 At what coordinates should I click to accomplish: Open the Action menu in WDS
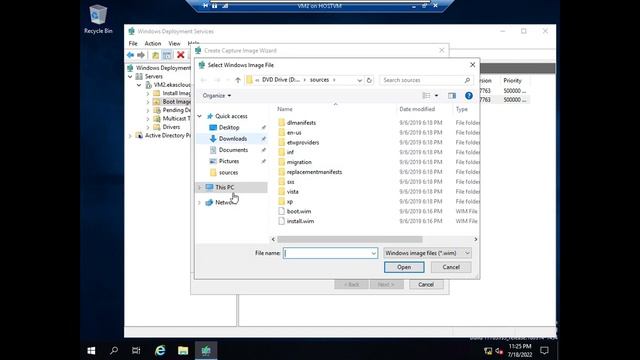tap(153, 43)
